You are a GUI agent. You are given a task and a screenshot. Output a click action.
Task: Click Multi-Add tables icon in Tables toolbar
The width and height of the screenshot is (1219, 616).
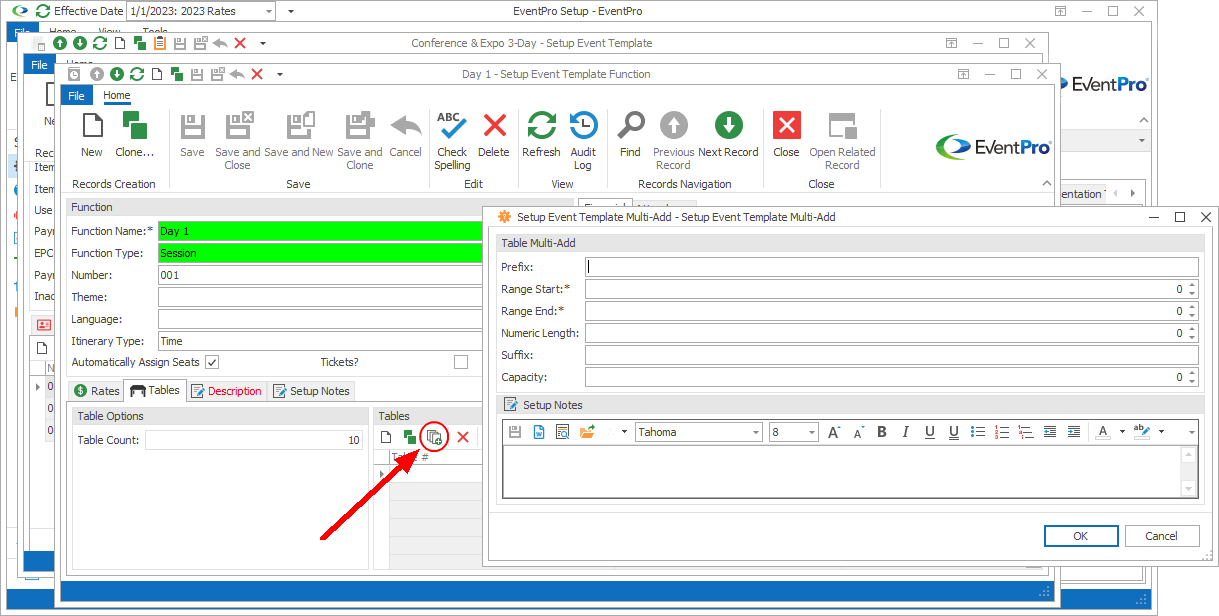tap(434, 437)
